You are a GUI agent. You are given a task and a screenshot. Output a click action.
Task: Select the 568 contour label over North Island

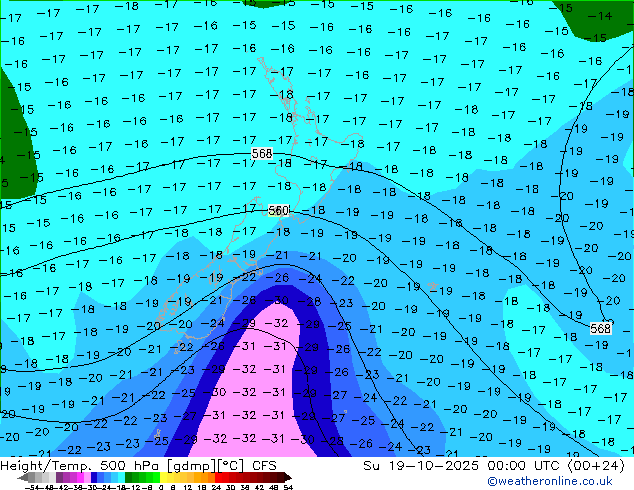click(262, 154)
